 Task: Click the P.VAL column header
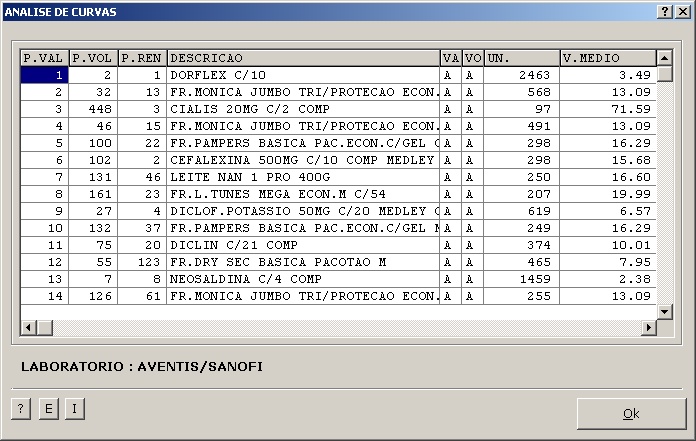[44, 58]
